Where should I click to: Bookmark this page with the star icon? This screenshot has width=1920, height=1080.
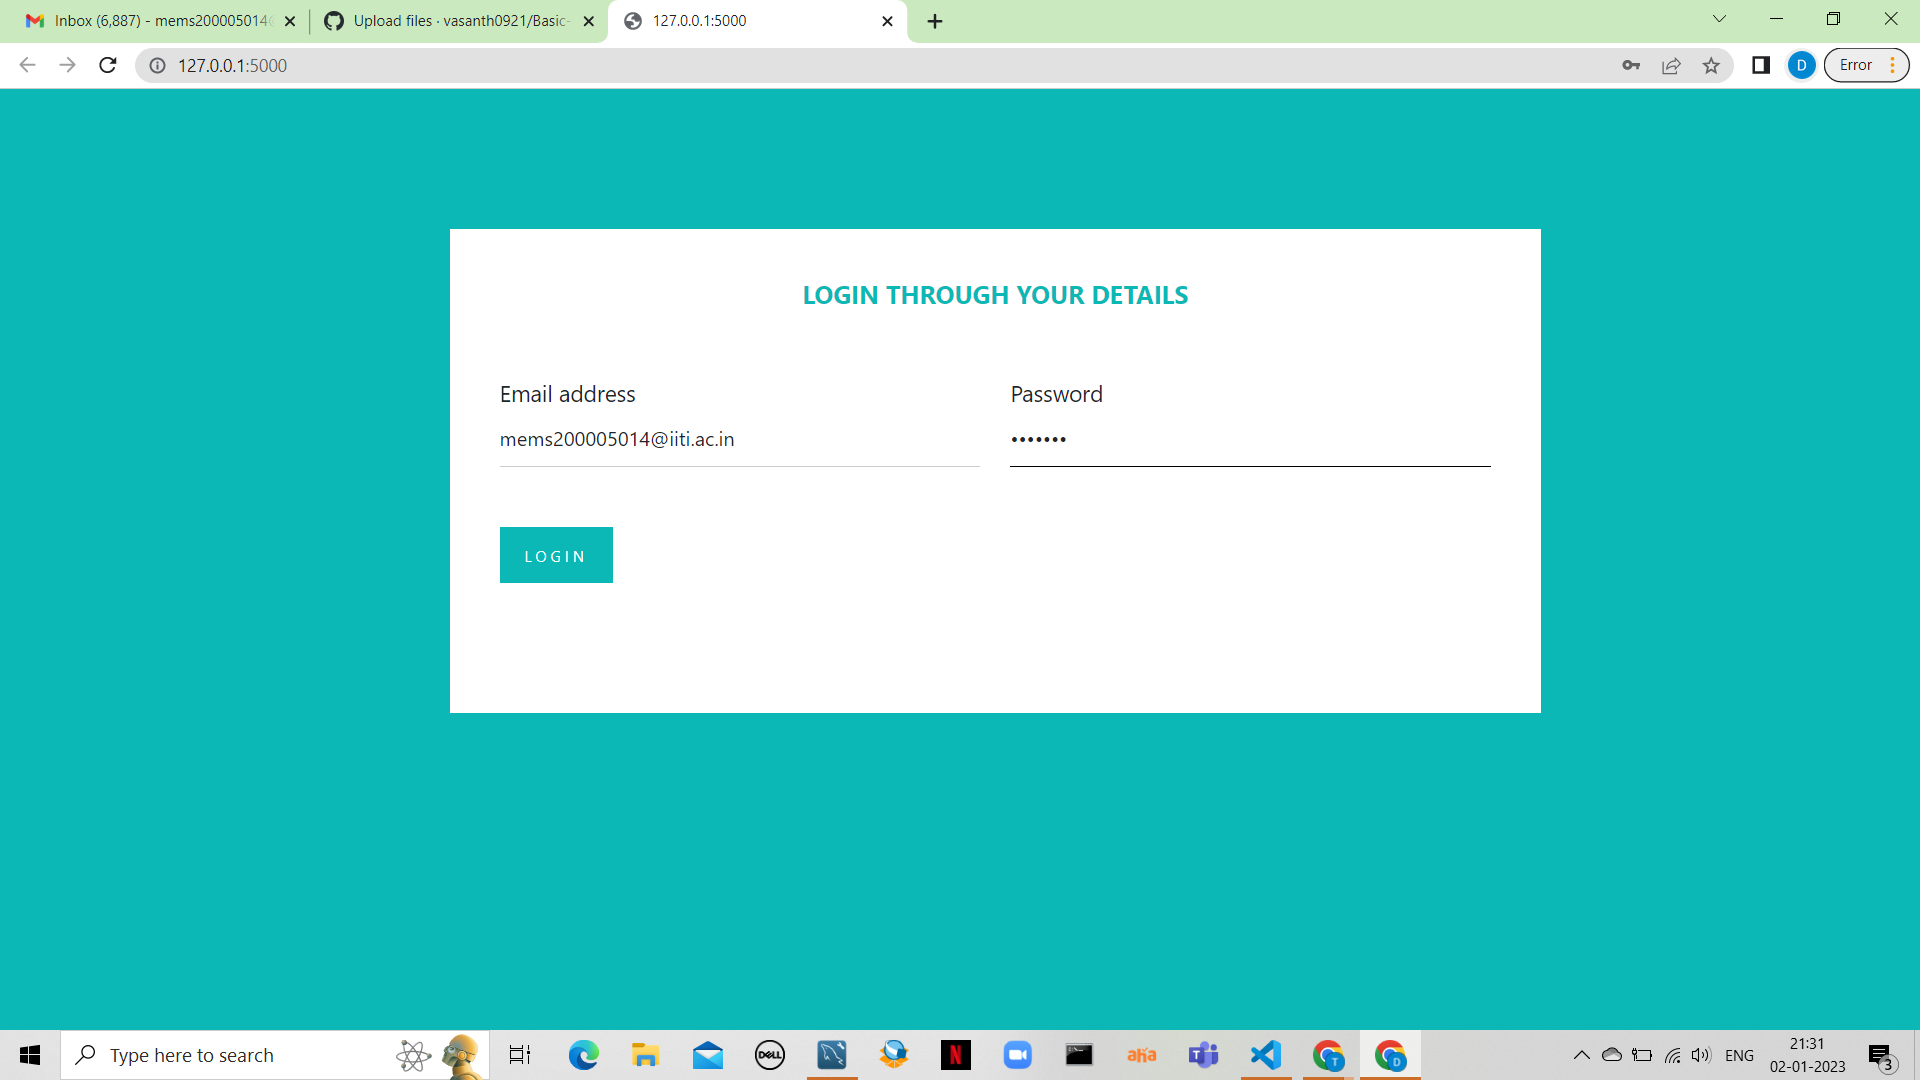coord(1712,65)
